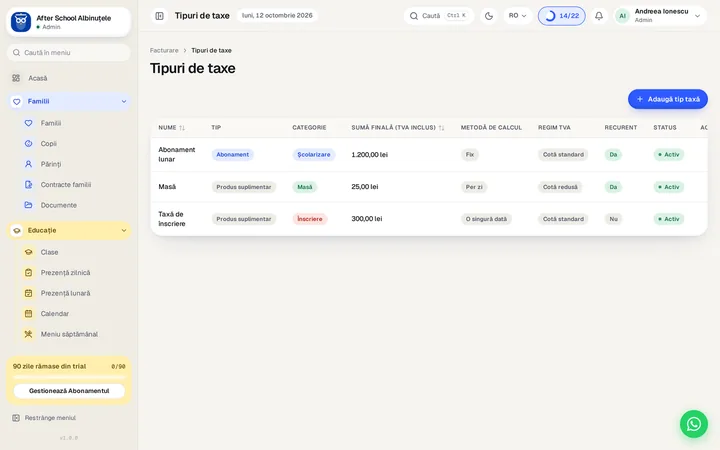Click the Metodă de calcul column header
This screenshot has width=720, height=450.
point(491,128)
